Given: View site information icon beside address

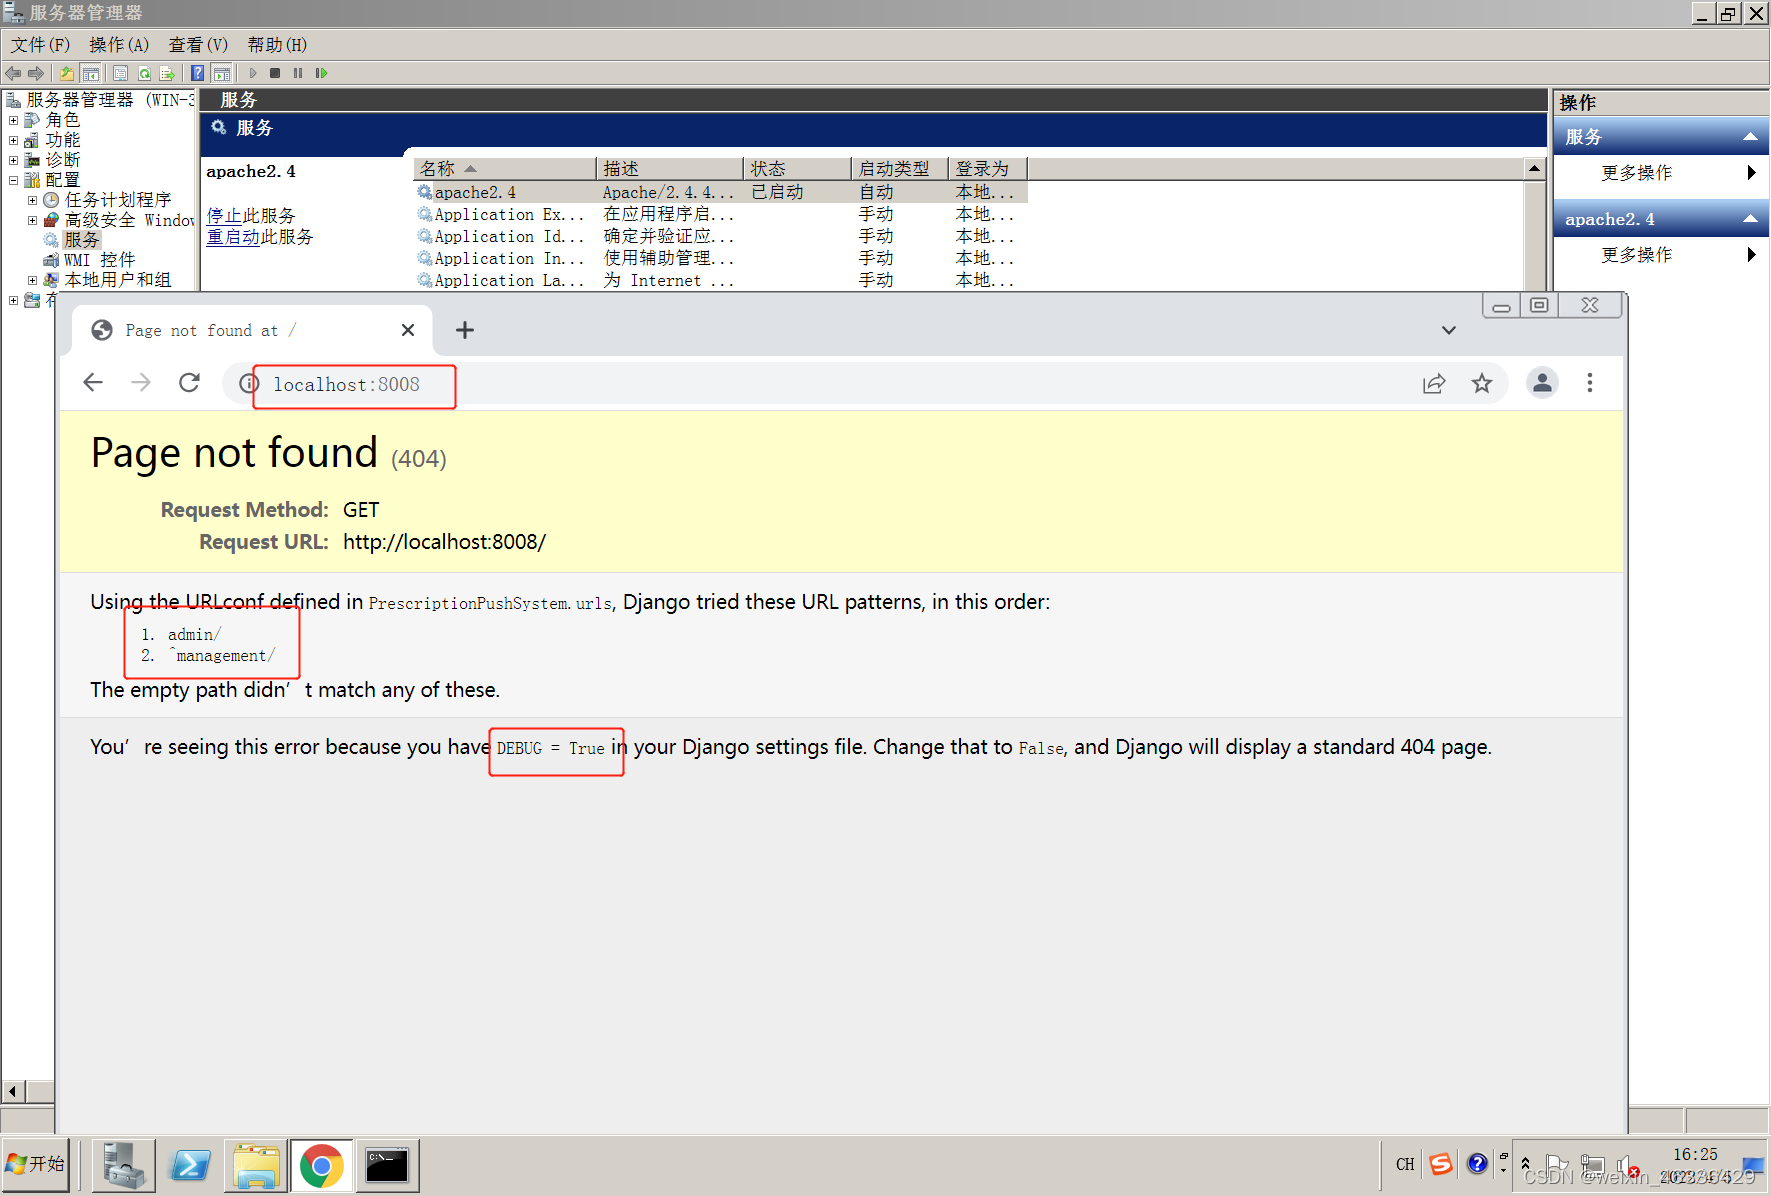Looking at the screenshot, I should (x=249, y=384).
